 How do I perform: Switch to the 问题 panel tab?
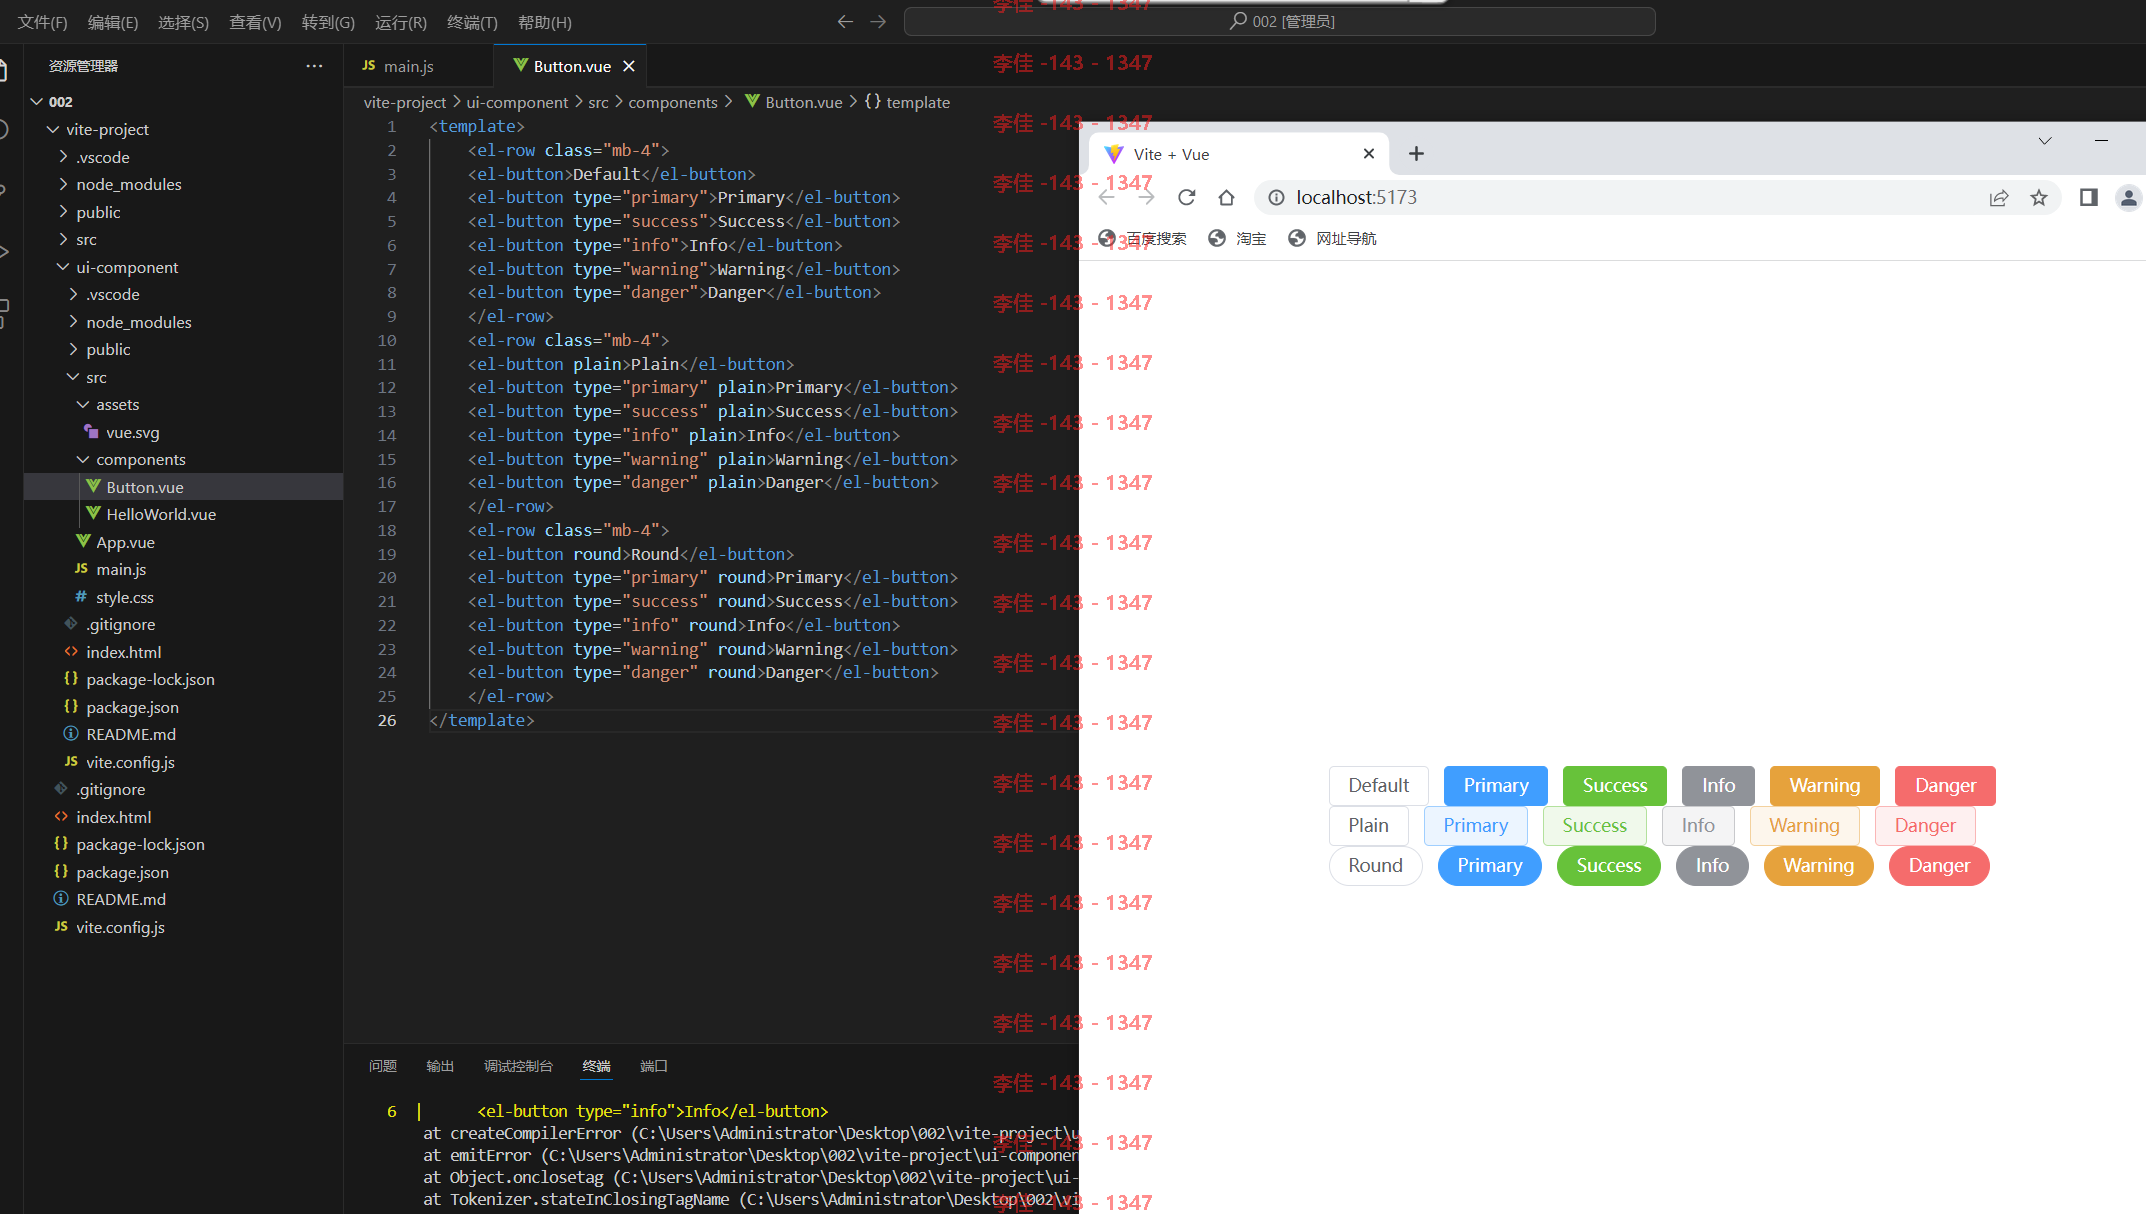[x=383, y=1066]
